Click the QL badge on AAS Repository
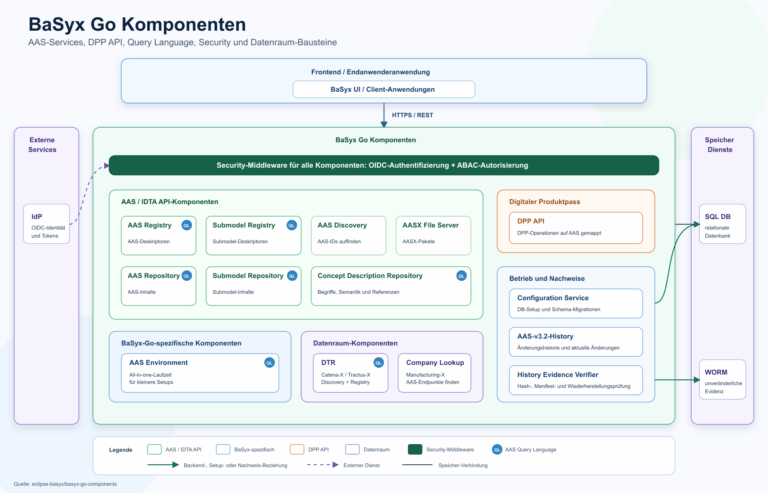Viewport: 768px width, 493px height. (187, 276)
